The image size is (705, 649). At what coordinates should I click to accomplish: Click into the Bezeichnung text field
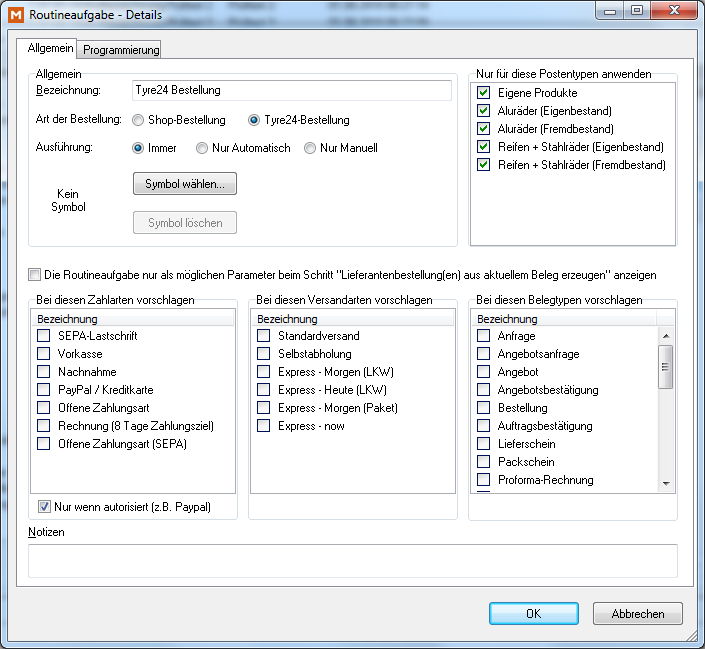tap(291, 90)
